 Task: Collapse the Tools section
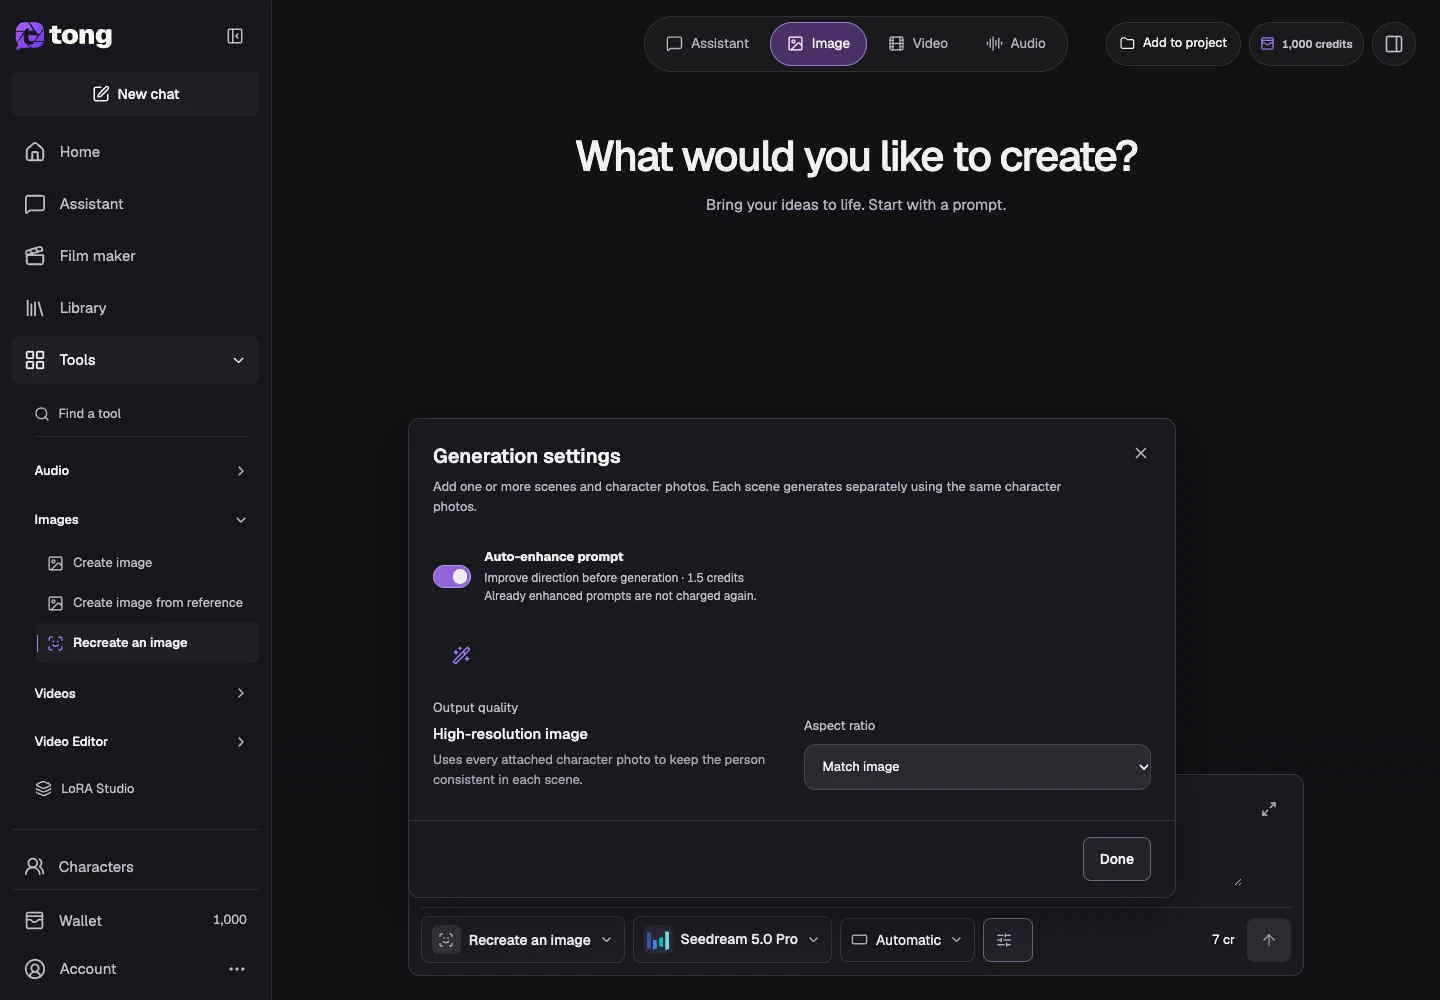[x=135, y=360]
